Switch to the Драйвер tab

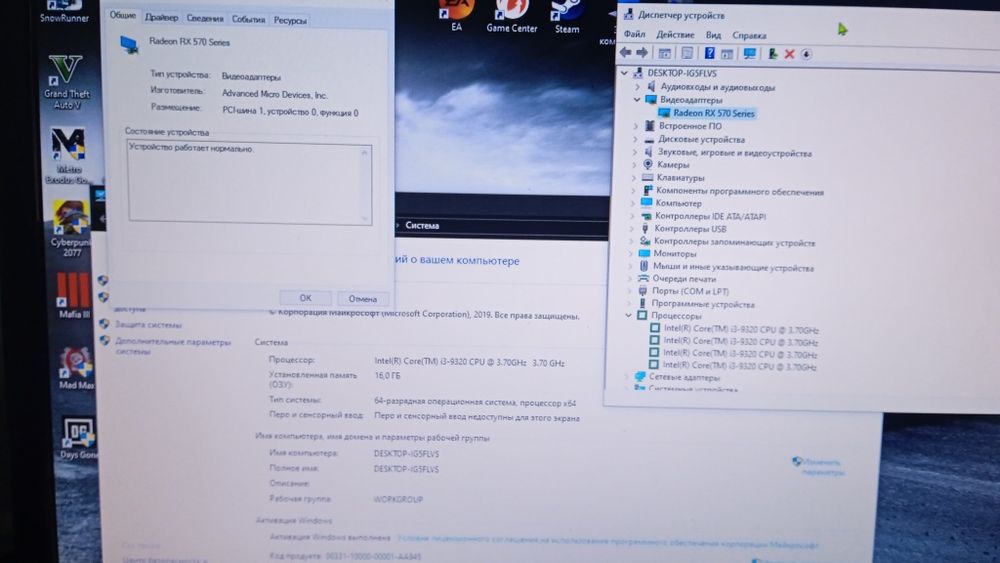tap(161, 17)
